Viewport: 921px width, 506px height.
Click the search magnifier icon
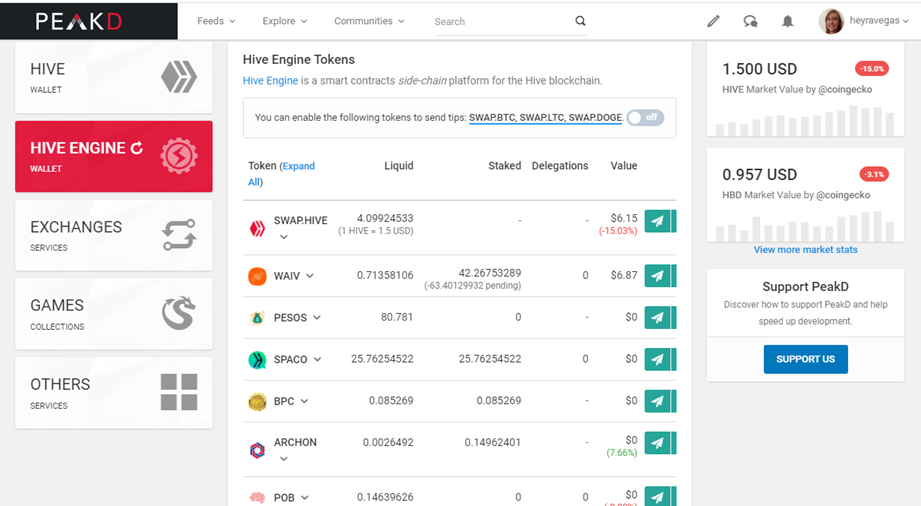click(580, 21)
